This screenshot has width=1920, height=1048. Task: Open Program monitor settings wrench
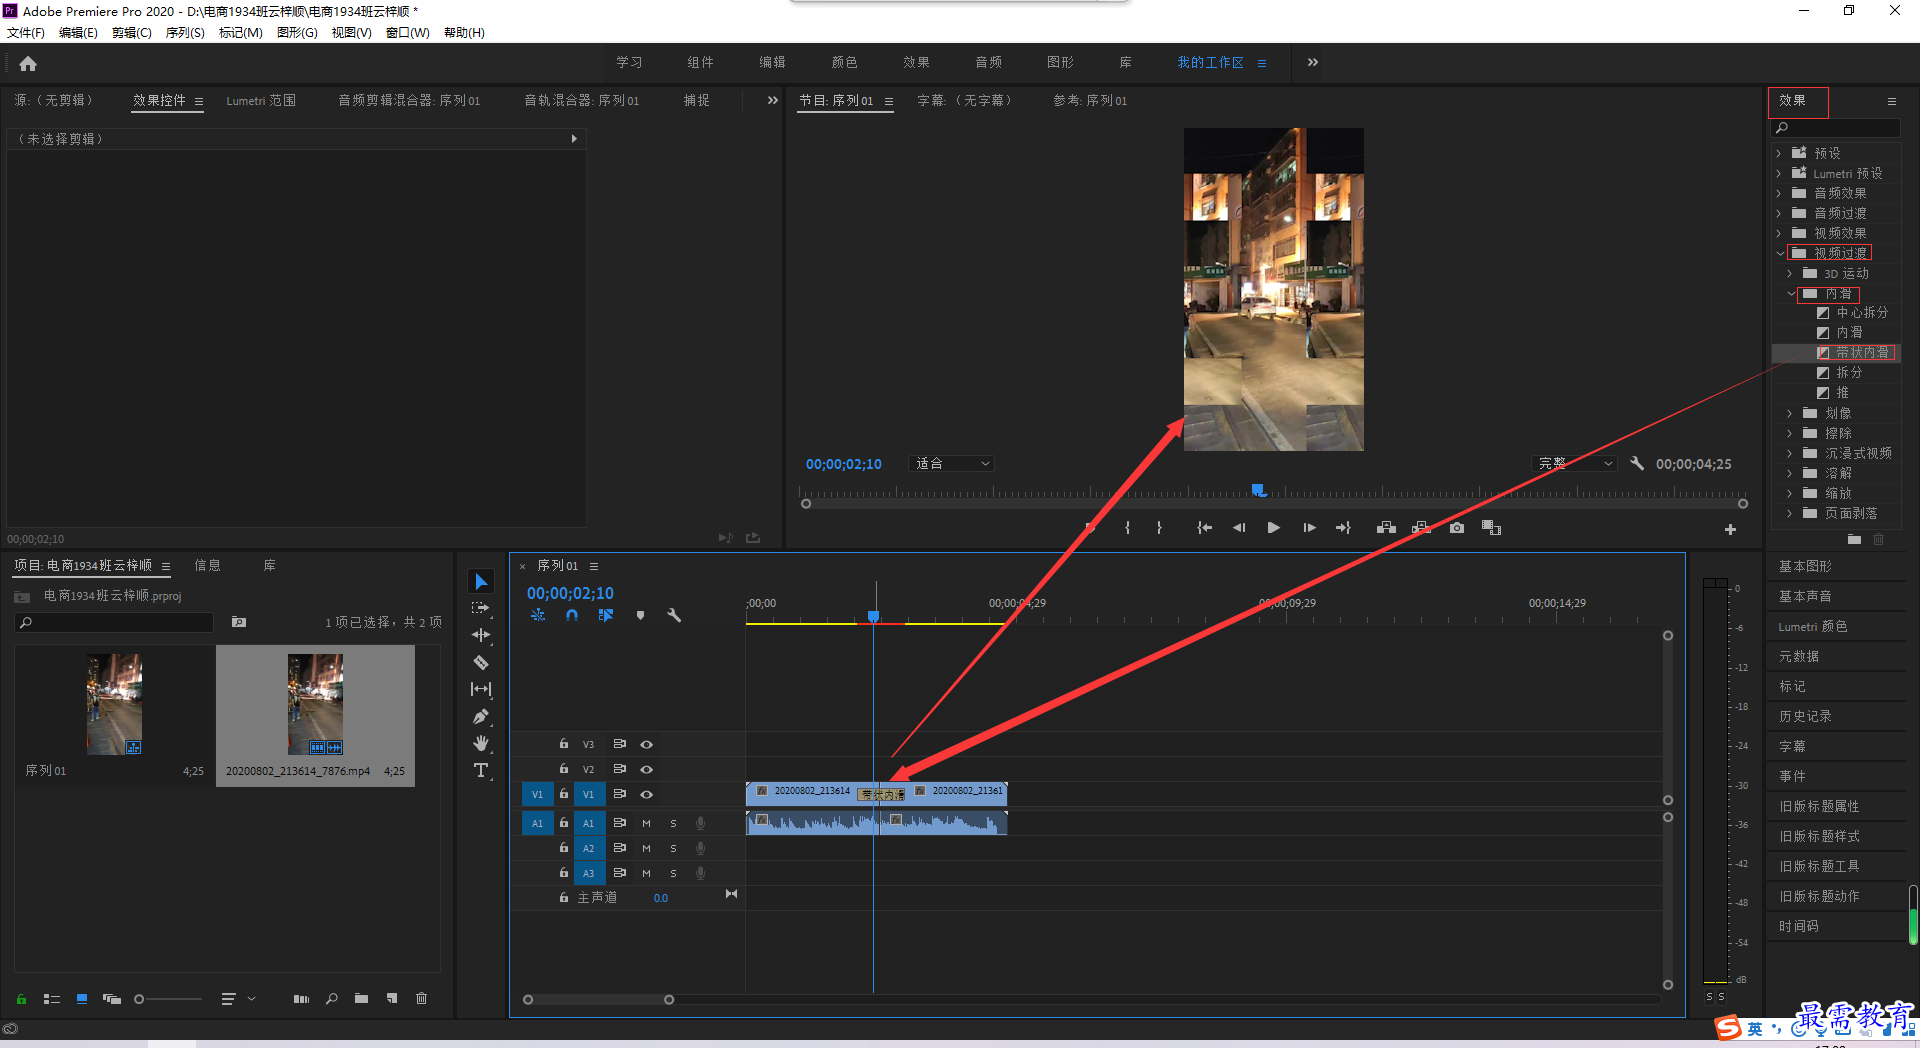1637,463
